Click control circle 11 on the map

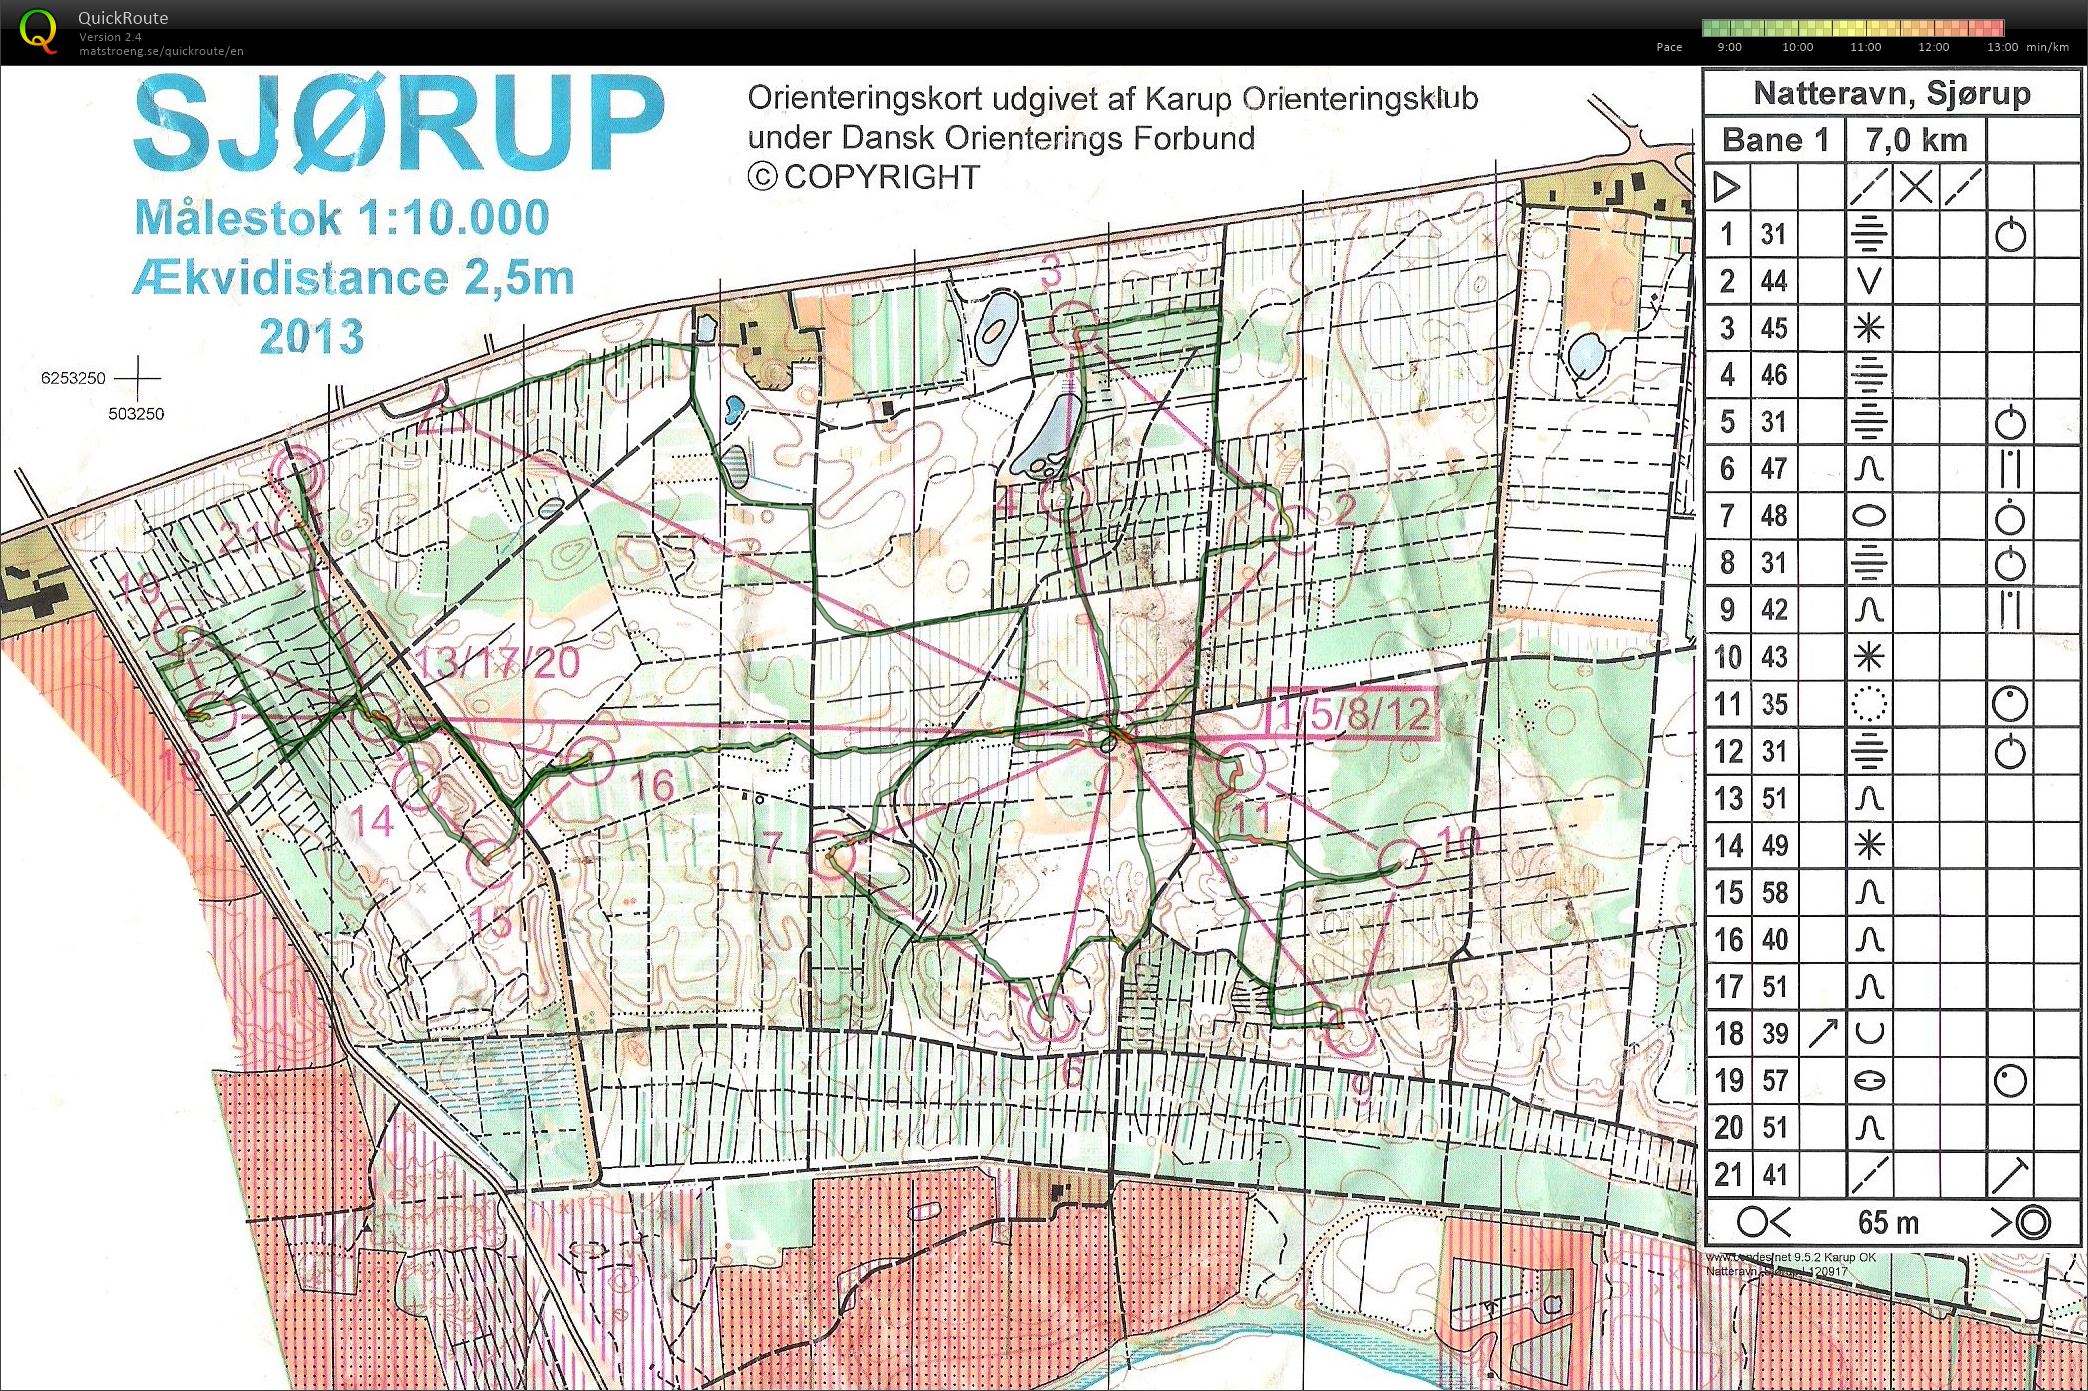coord(1242,767)
